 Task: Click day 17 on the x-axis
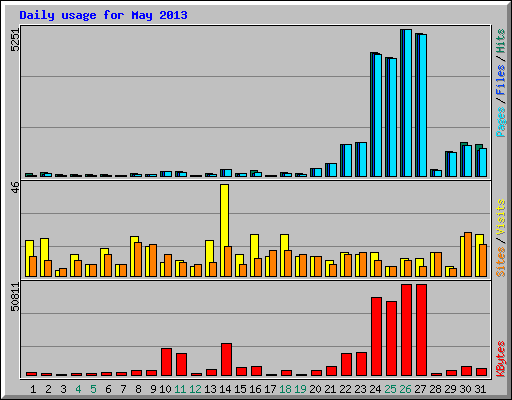[x=270, y=389]
